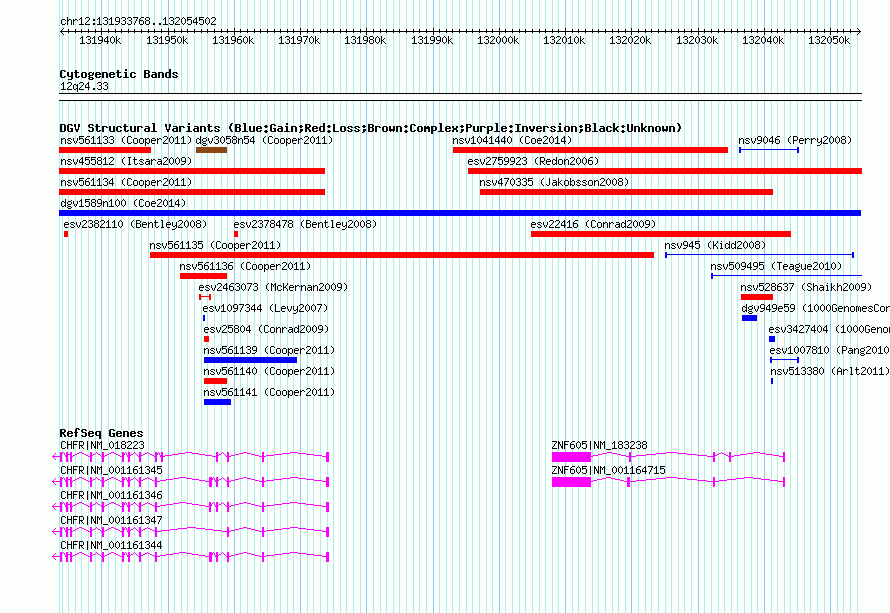Click the blue nsv561141 gain bar

tap(217, 402)
